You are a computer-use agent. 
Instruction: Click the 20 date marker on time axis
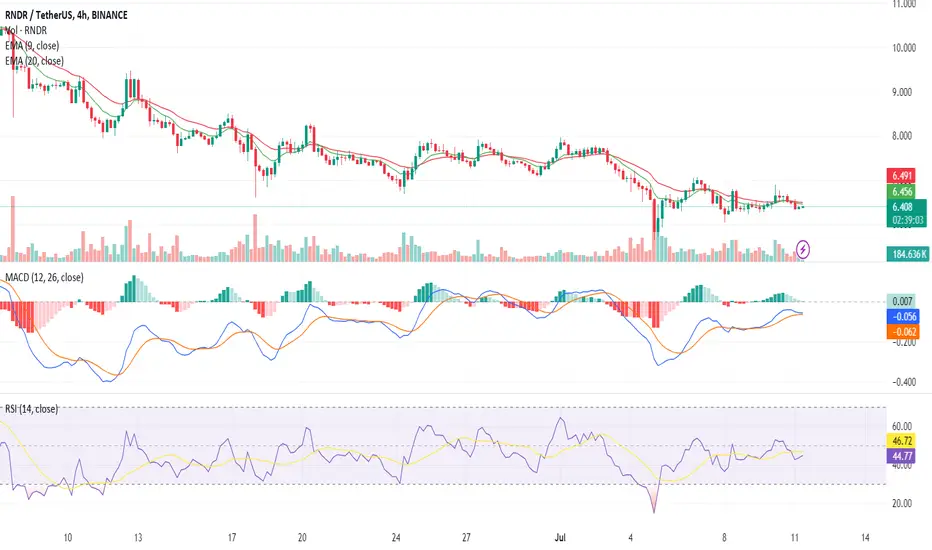click(x=302, y=538)
